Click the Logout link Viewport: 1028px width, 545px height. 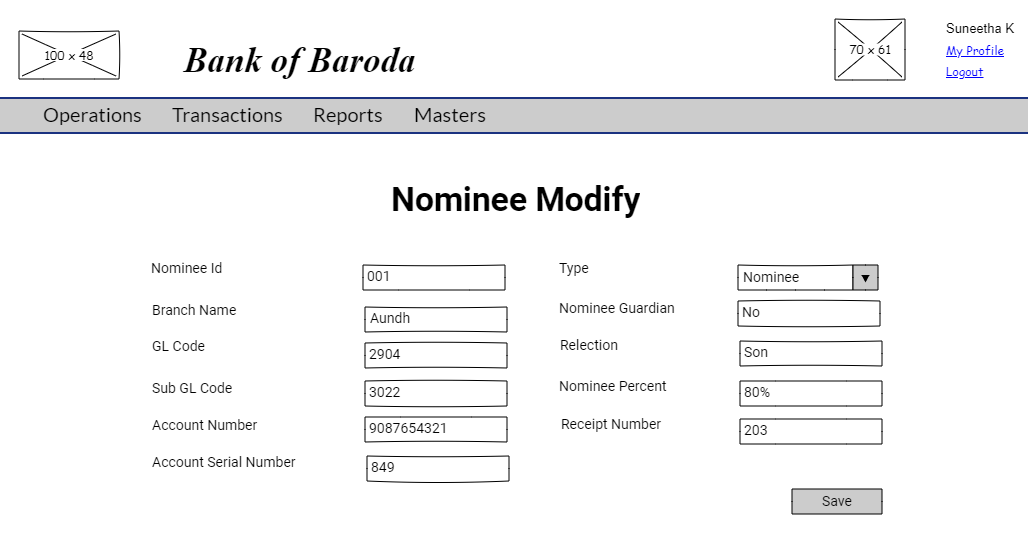pyautogui.click(x=964, y=72)
